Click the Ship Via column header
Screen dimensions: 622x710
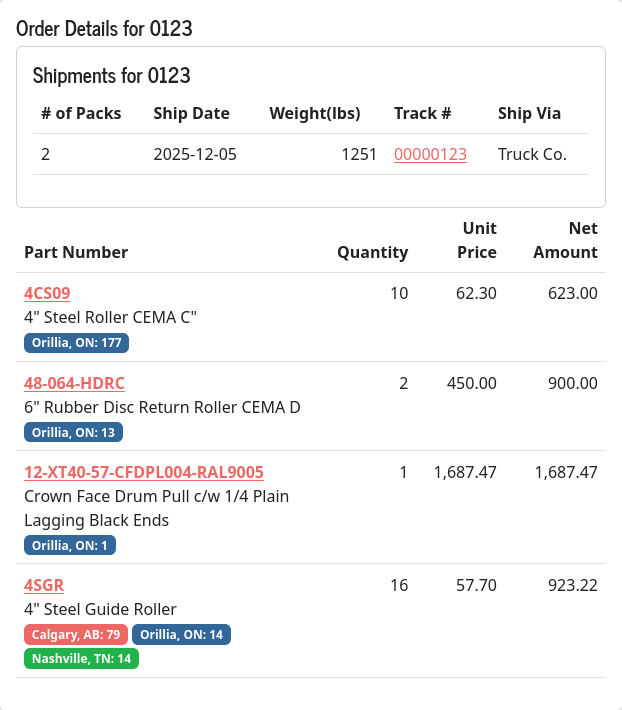pos(529,113)
